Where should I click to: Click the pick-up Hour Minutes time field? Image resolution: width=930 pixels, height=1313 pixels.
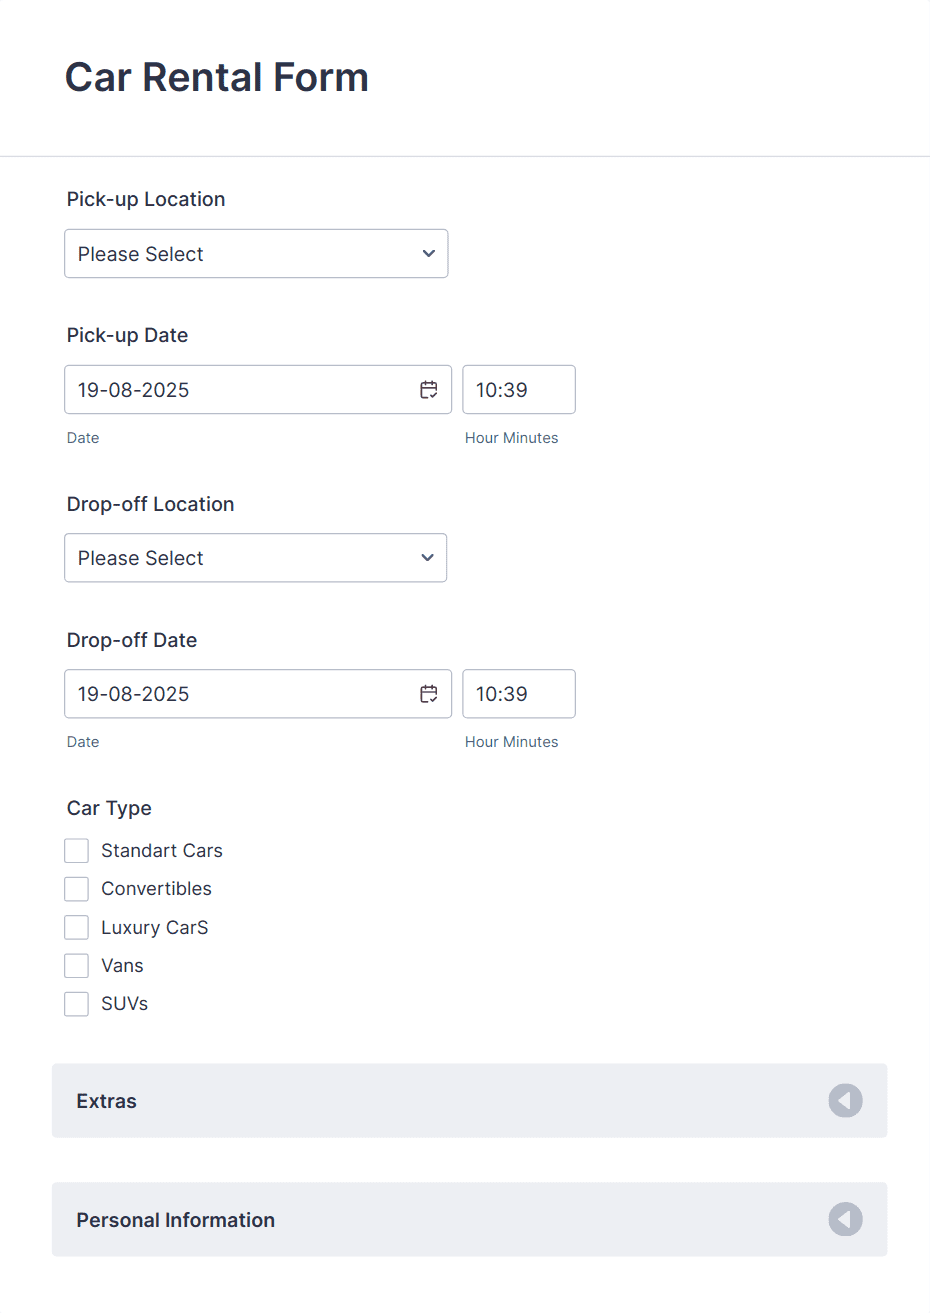point(518,389)
